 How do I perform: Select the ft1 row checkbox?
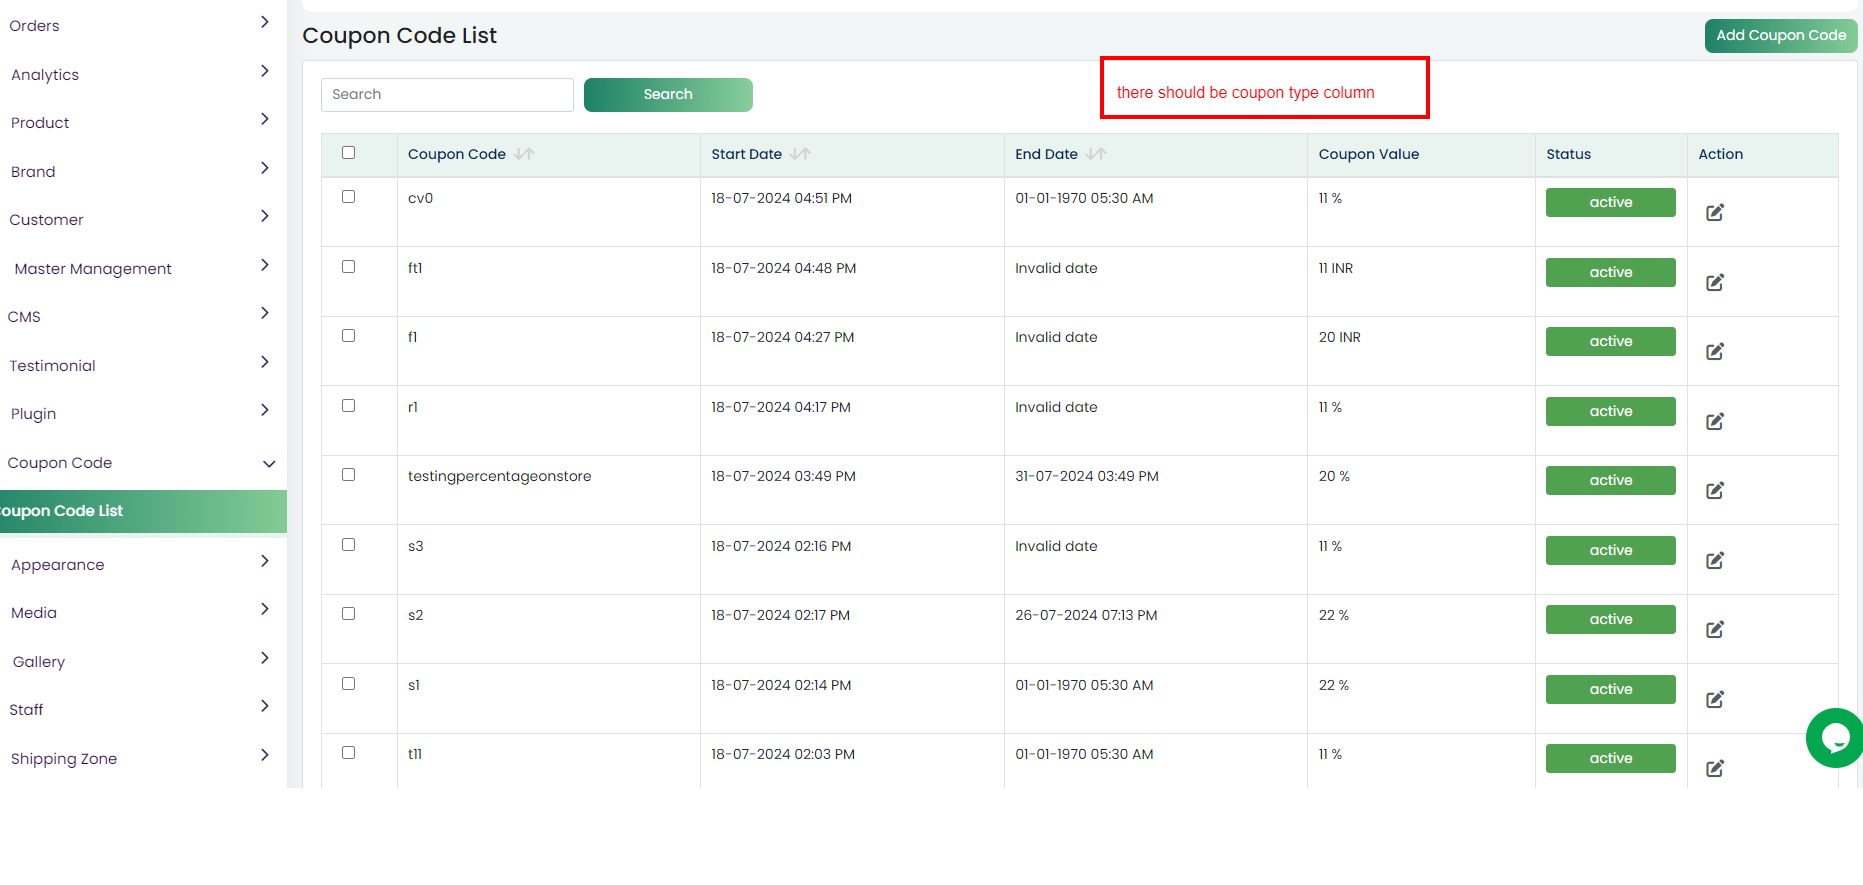[x=348, y=267]
